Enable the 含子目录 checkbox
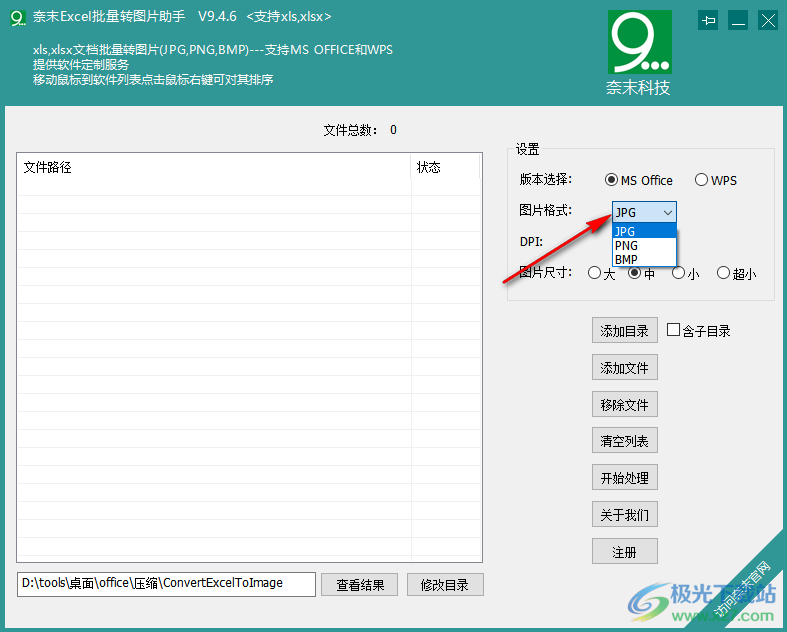The height and width of the screenshot is (632, 787). coord(673,330)
